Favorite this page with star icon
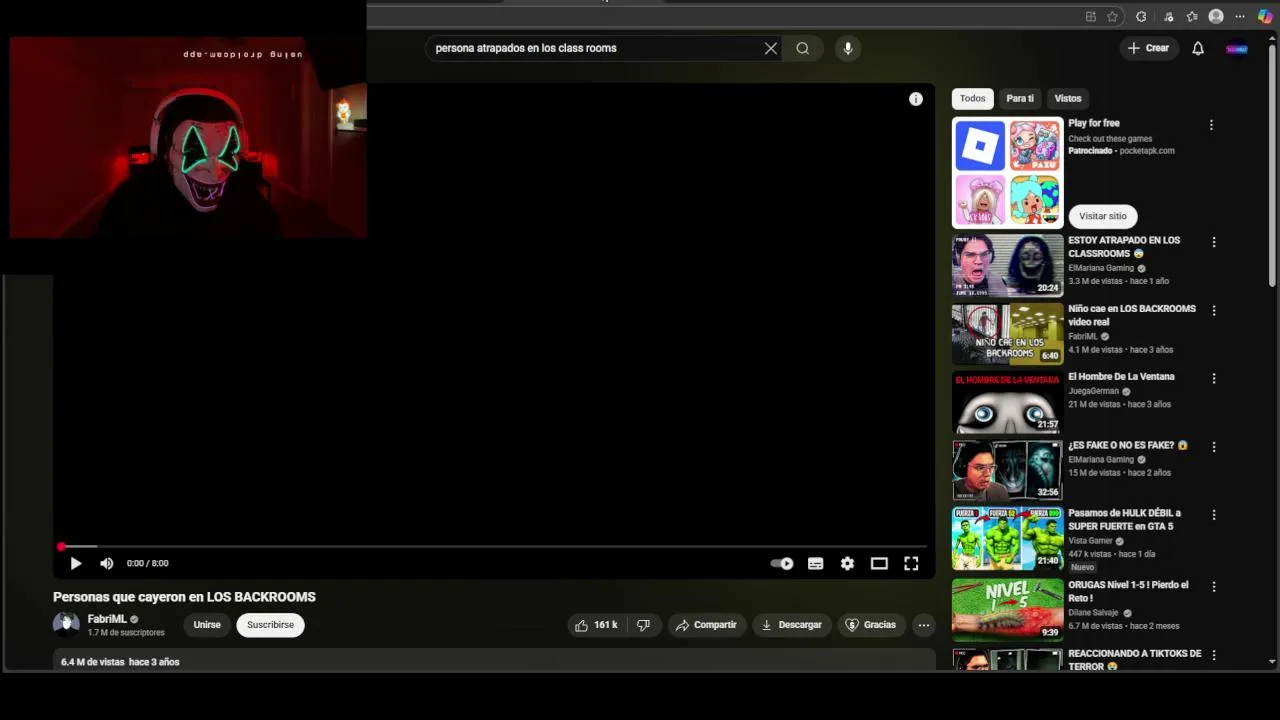 [1112, 16]
